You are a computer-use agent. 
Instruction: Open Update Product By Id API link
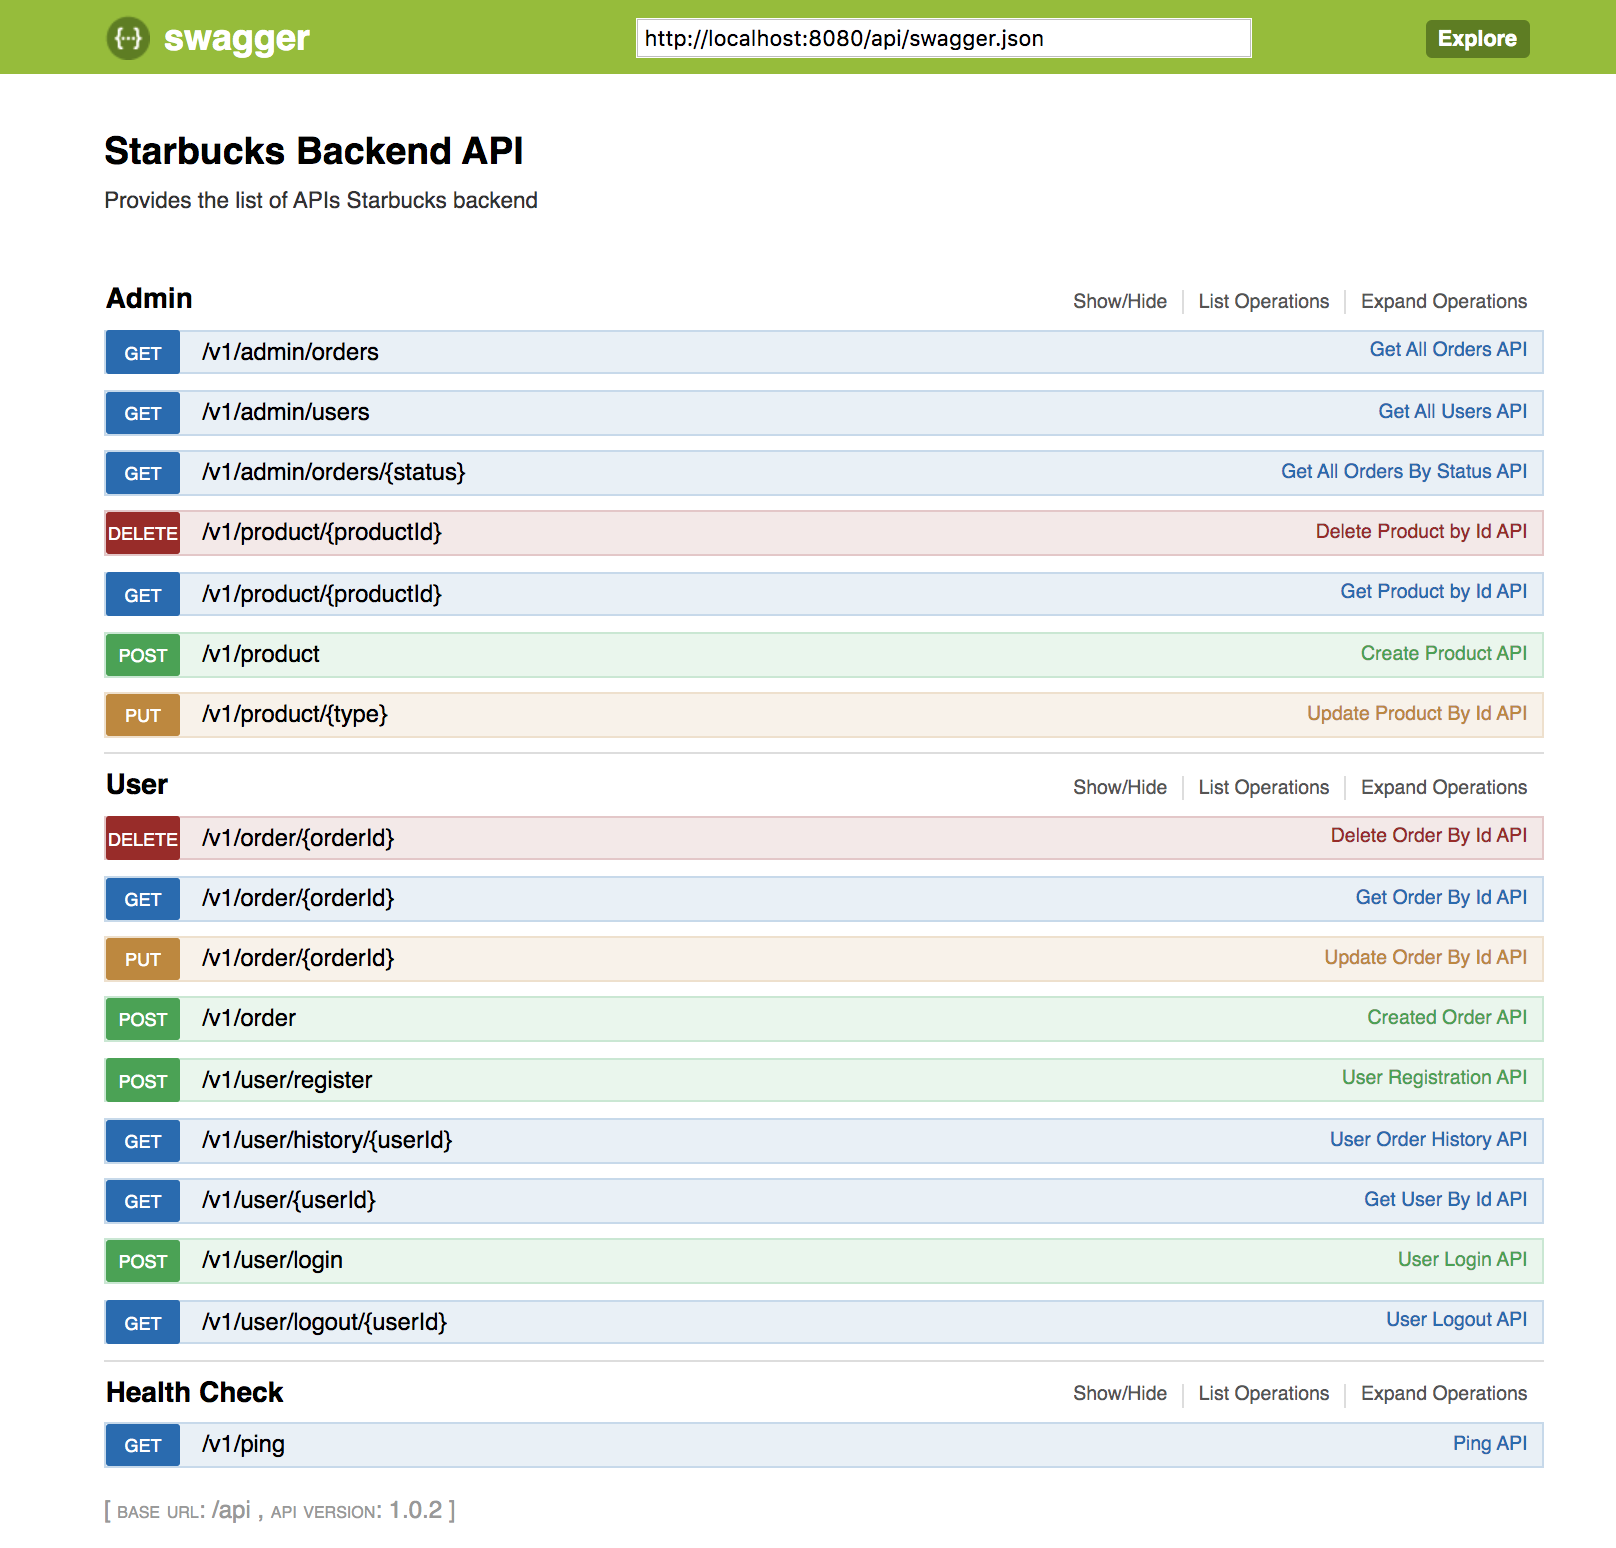click(x=1417, y=713)
